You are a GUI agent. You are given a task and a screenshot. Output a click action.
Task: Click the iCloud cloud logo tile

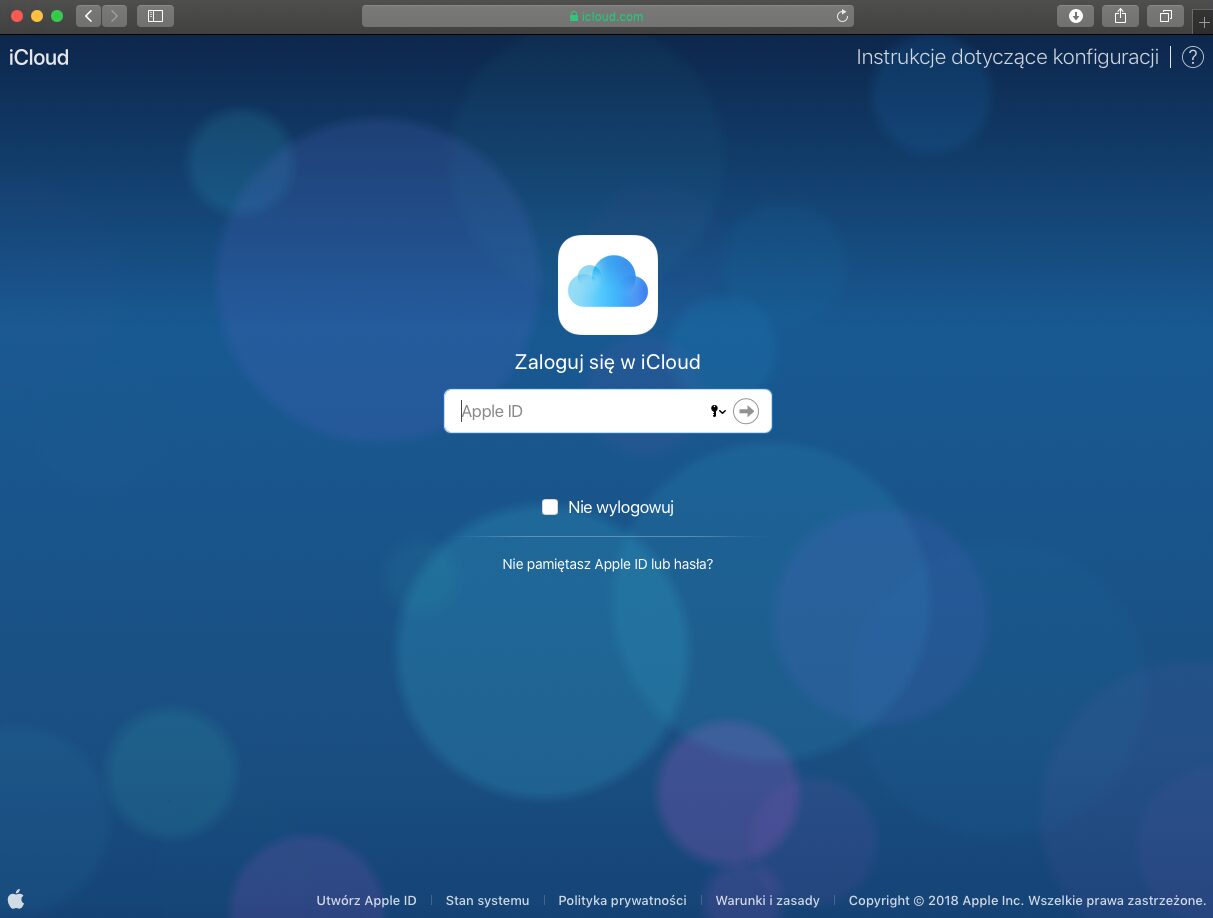pos(608,285)
